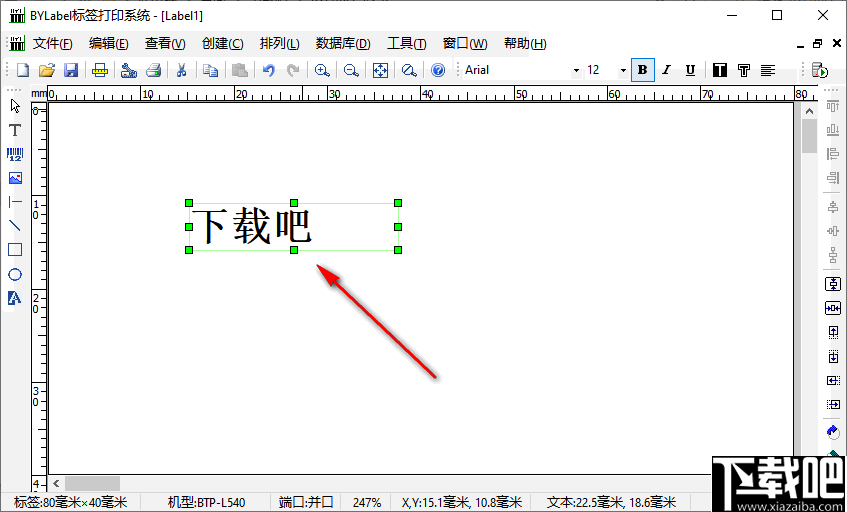Select the diagonal Line tool
Image resolution: width=847 pixels, height=512 pixels.
(15, 226)
